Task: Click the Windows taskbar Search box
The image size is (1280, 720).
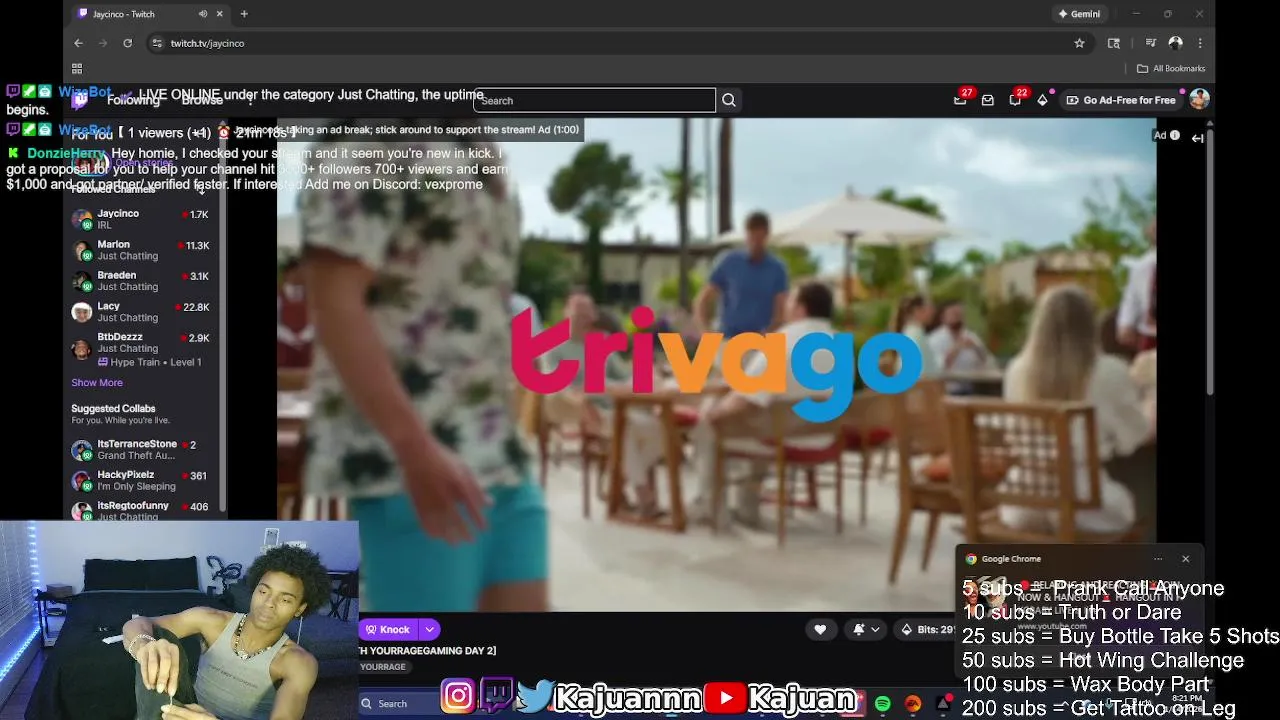Action: tap(398, 703)
